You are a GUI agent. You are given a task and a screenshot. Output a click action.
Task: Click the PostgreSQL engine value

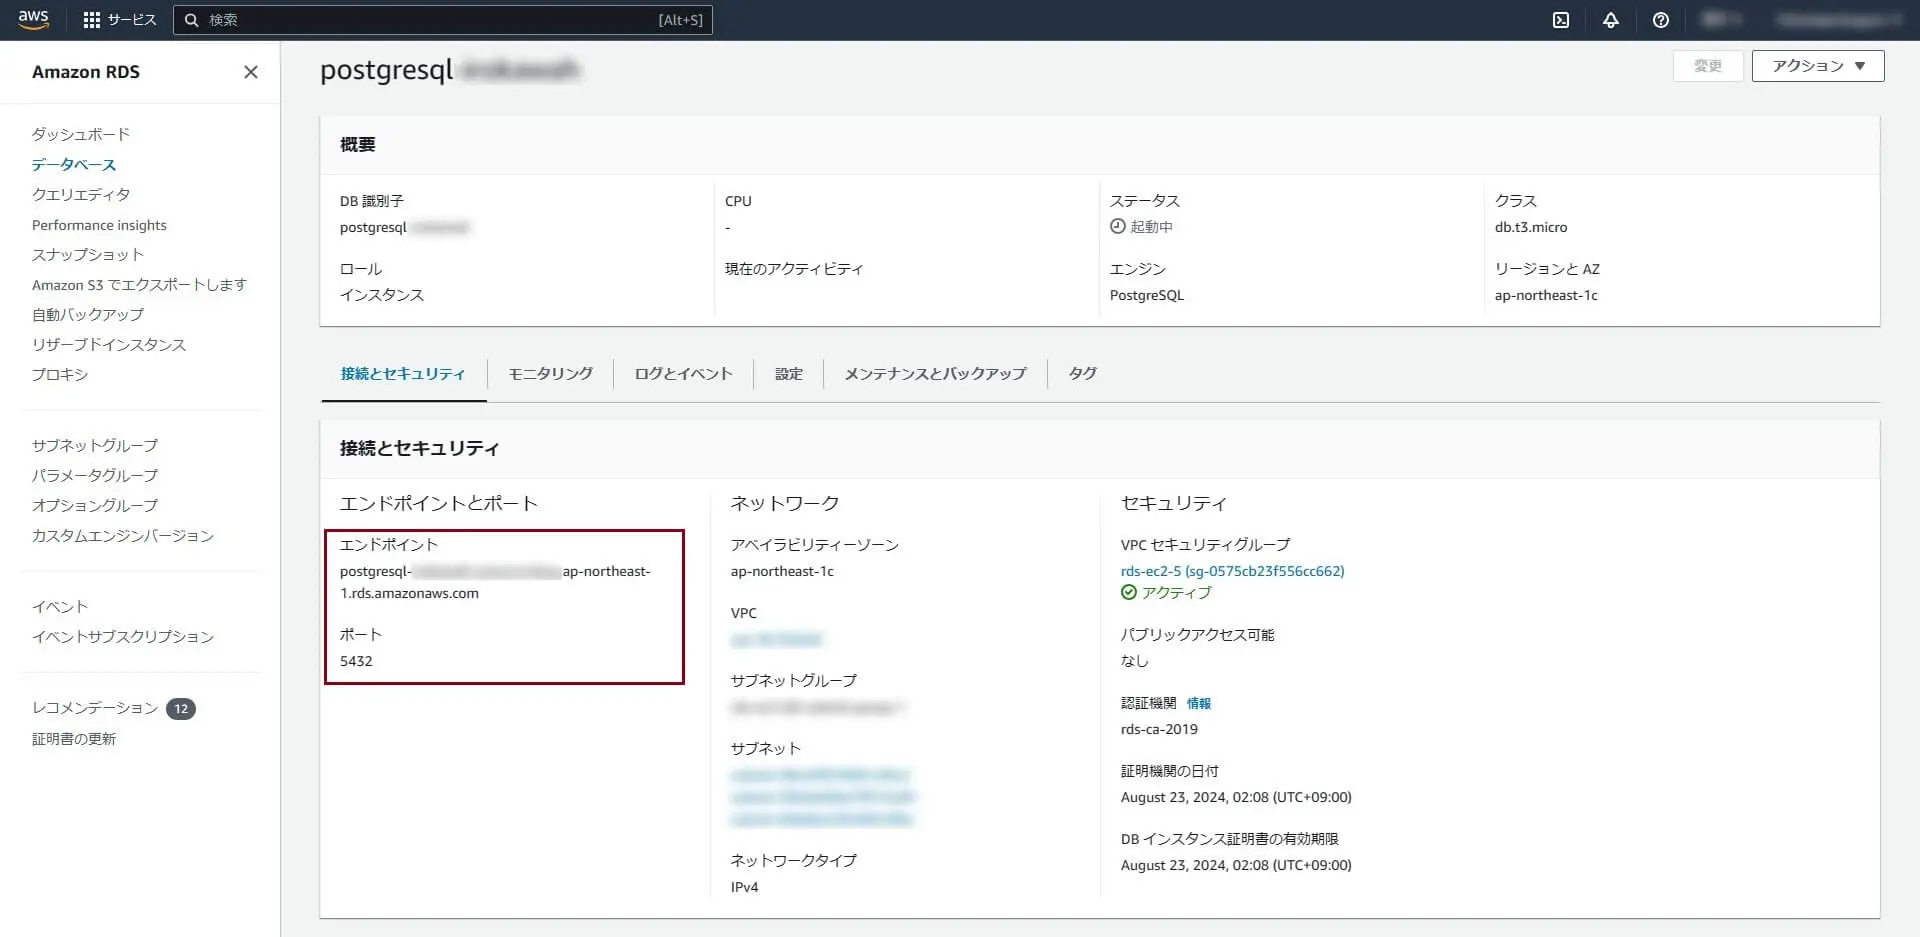[x=1147, y=295]
